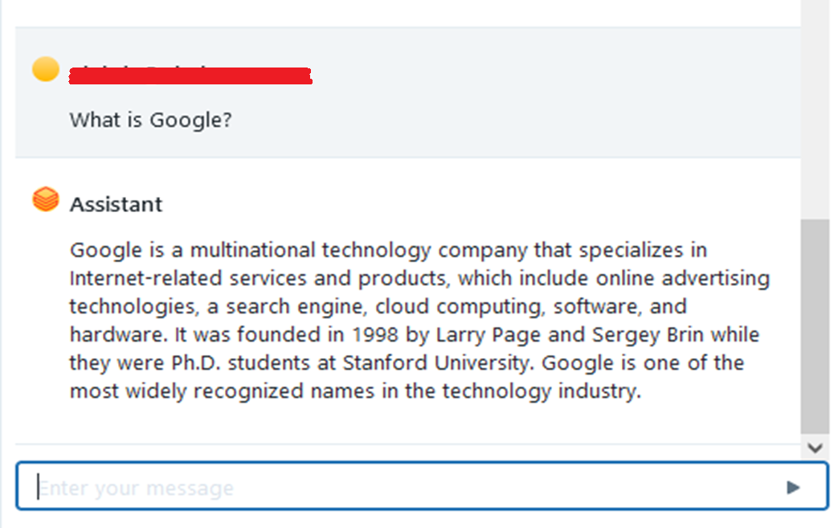Click the 'What is Google?' message text
The width and height of the screenshot is (838, 528).
(151, 120)
